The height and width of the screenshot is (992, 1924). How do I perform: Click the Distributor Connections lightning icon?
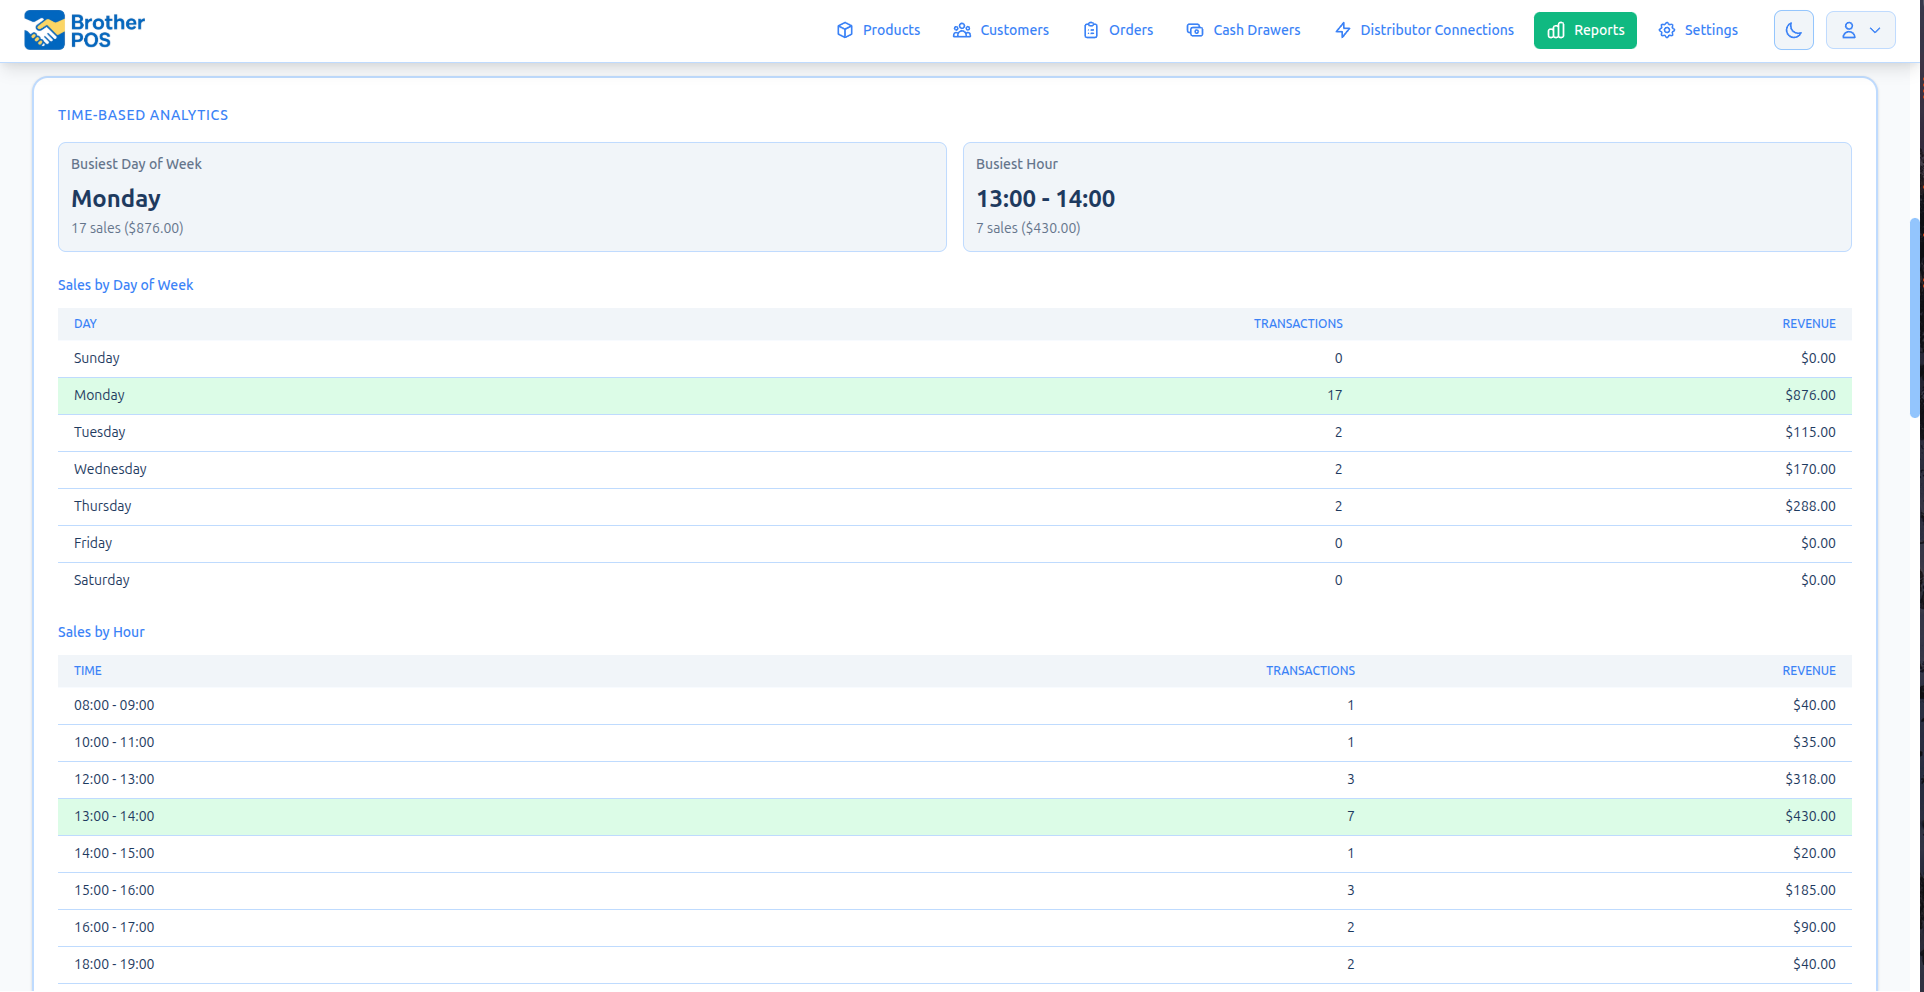click(x=1342, y=30)
